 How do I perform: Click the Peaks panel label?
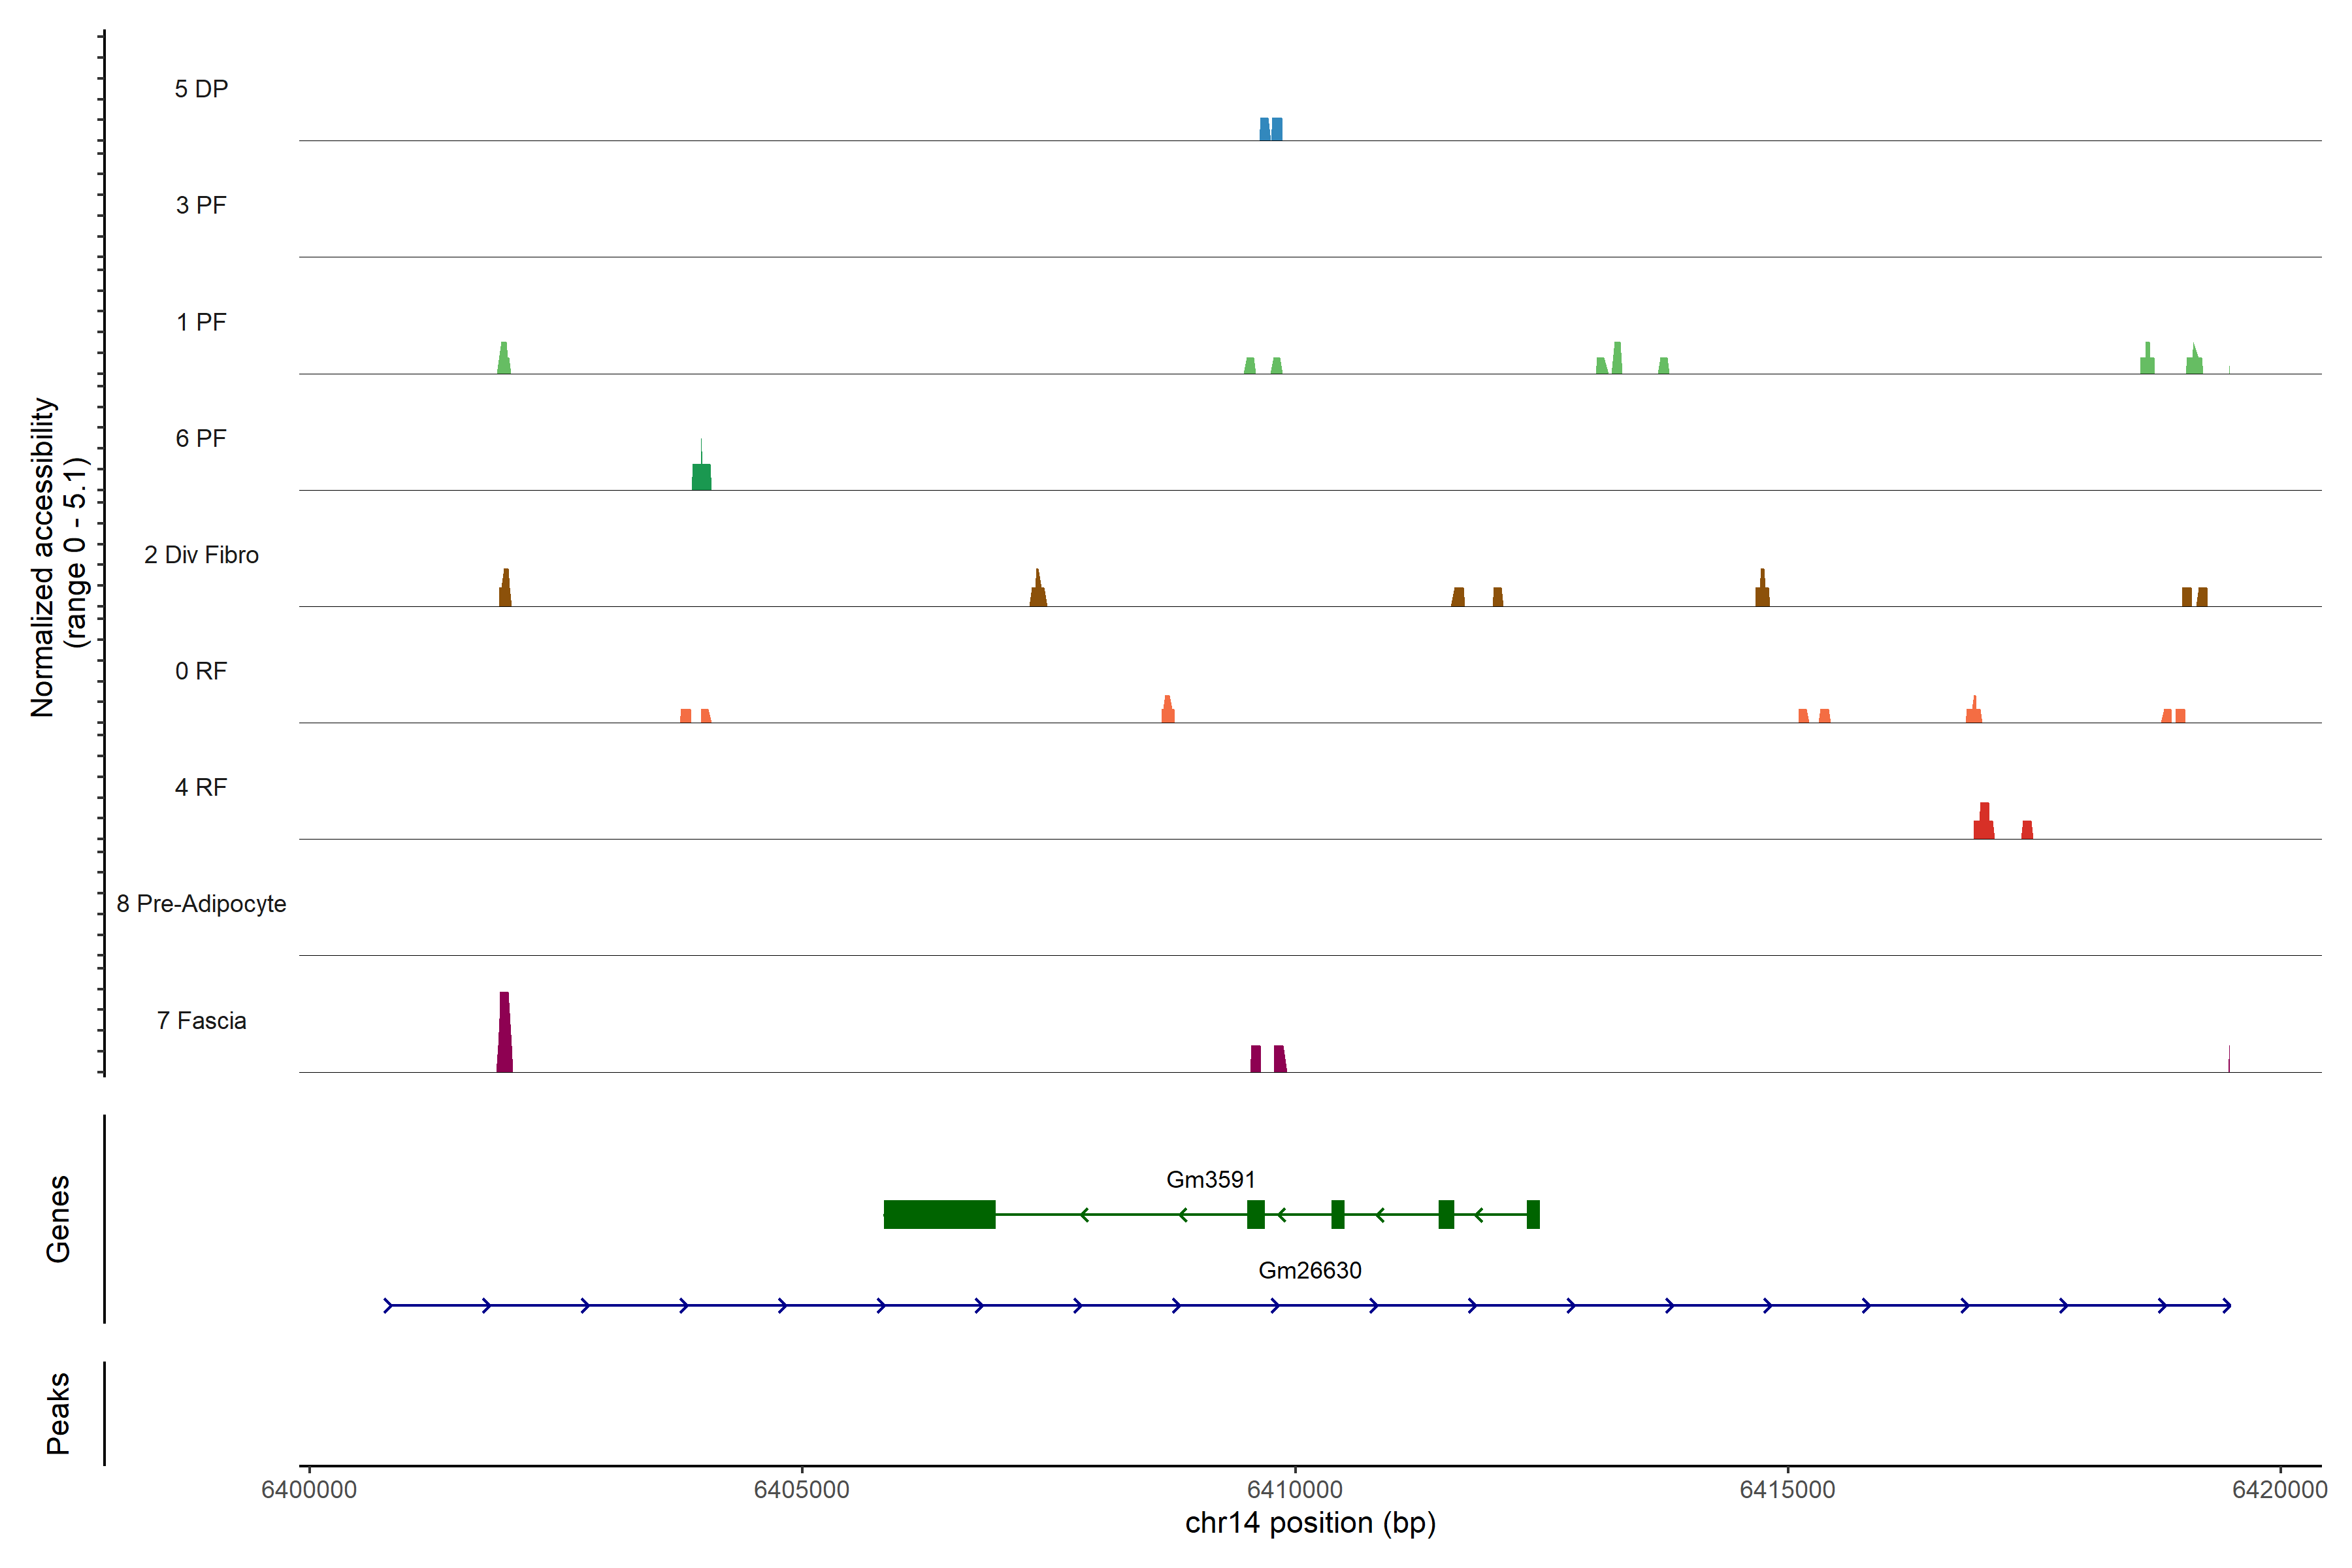pos(58,1412)
